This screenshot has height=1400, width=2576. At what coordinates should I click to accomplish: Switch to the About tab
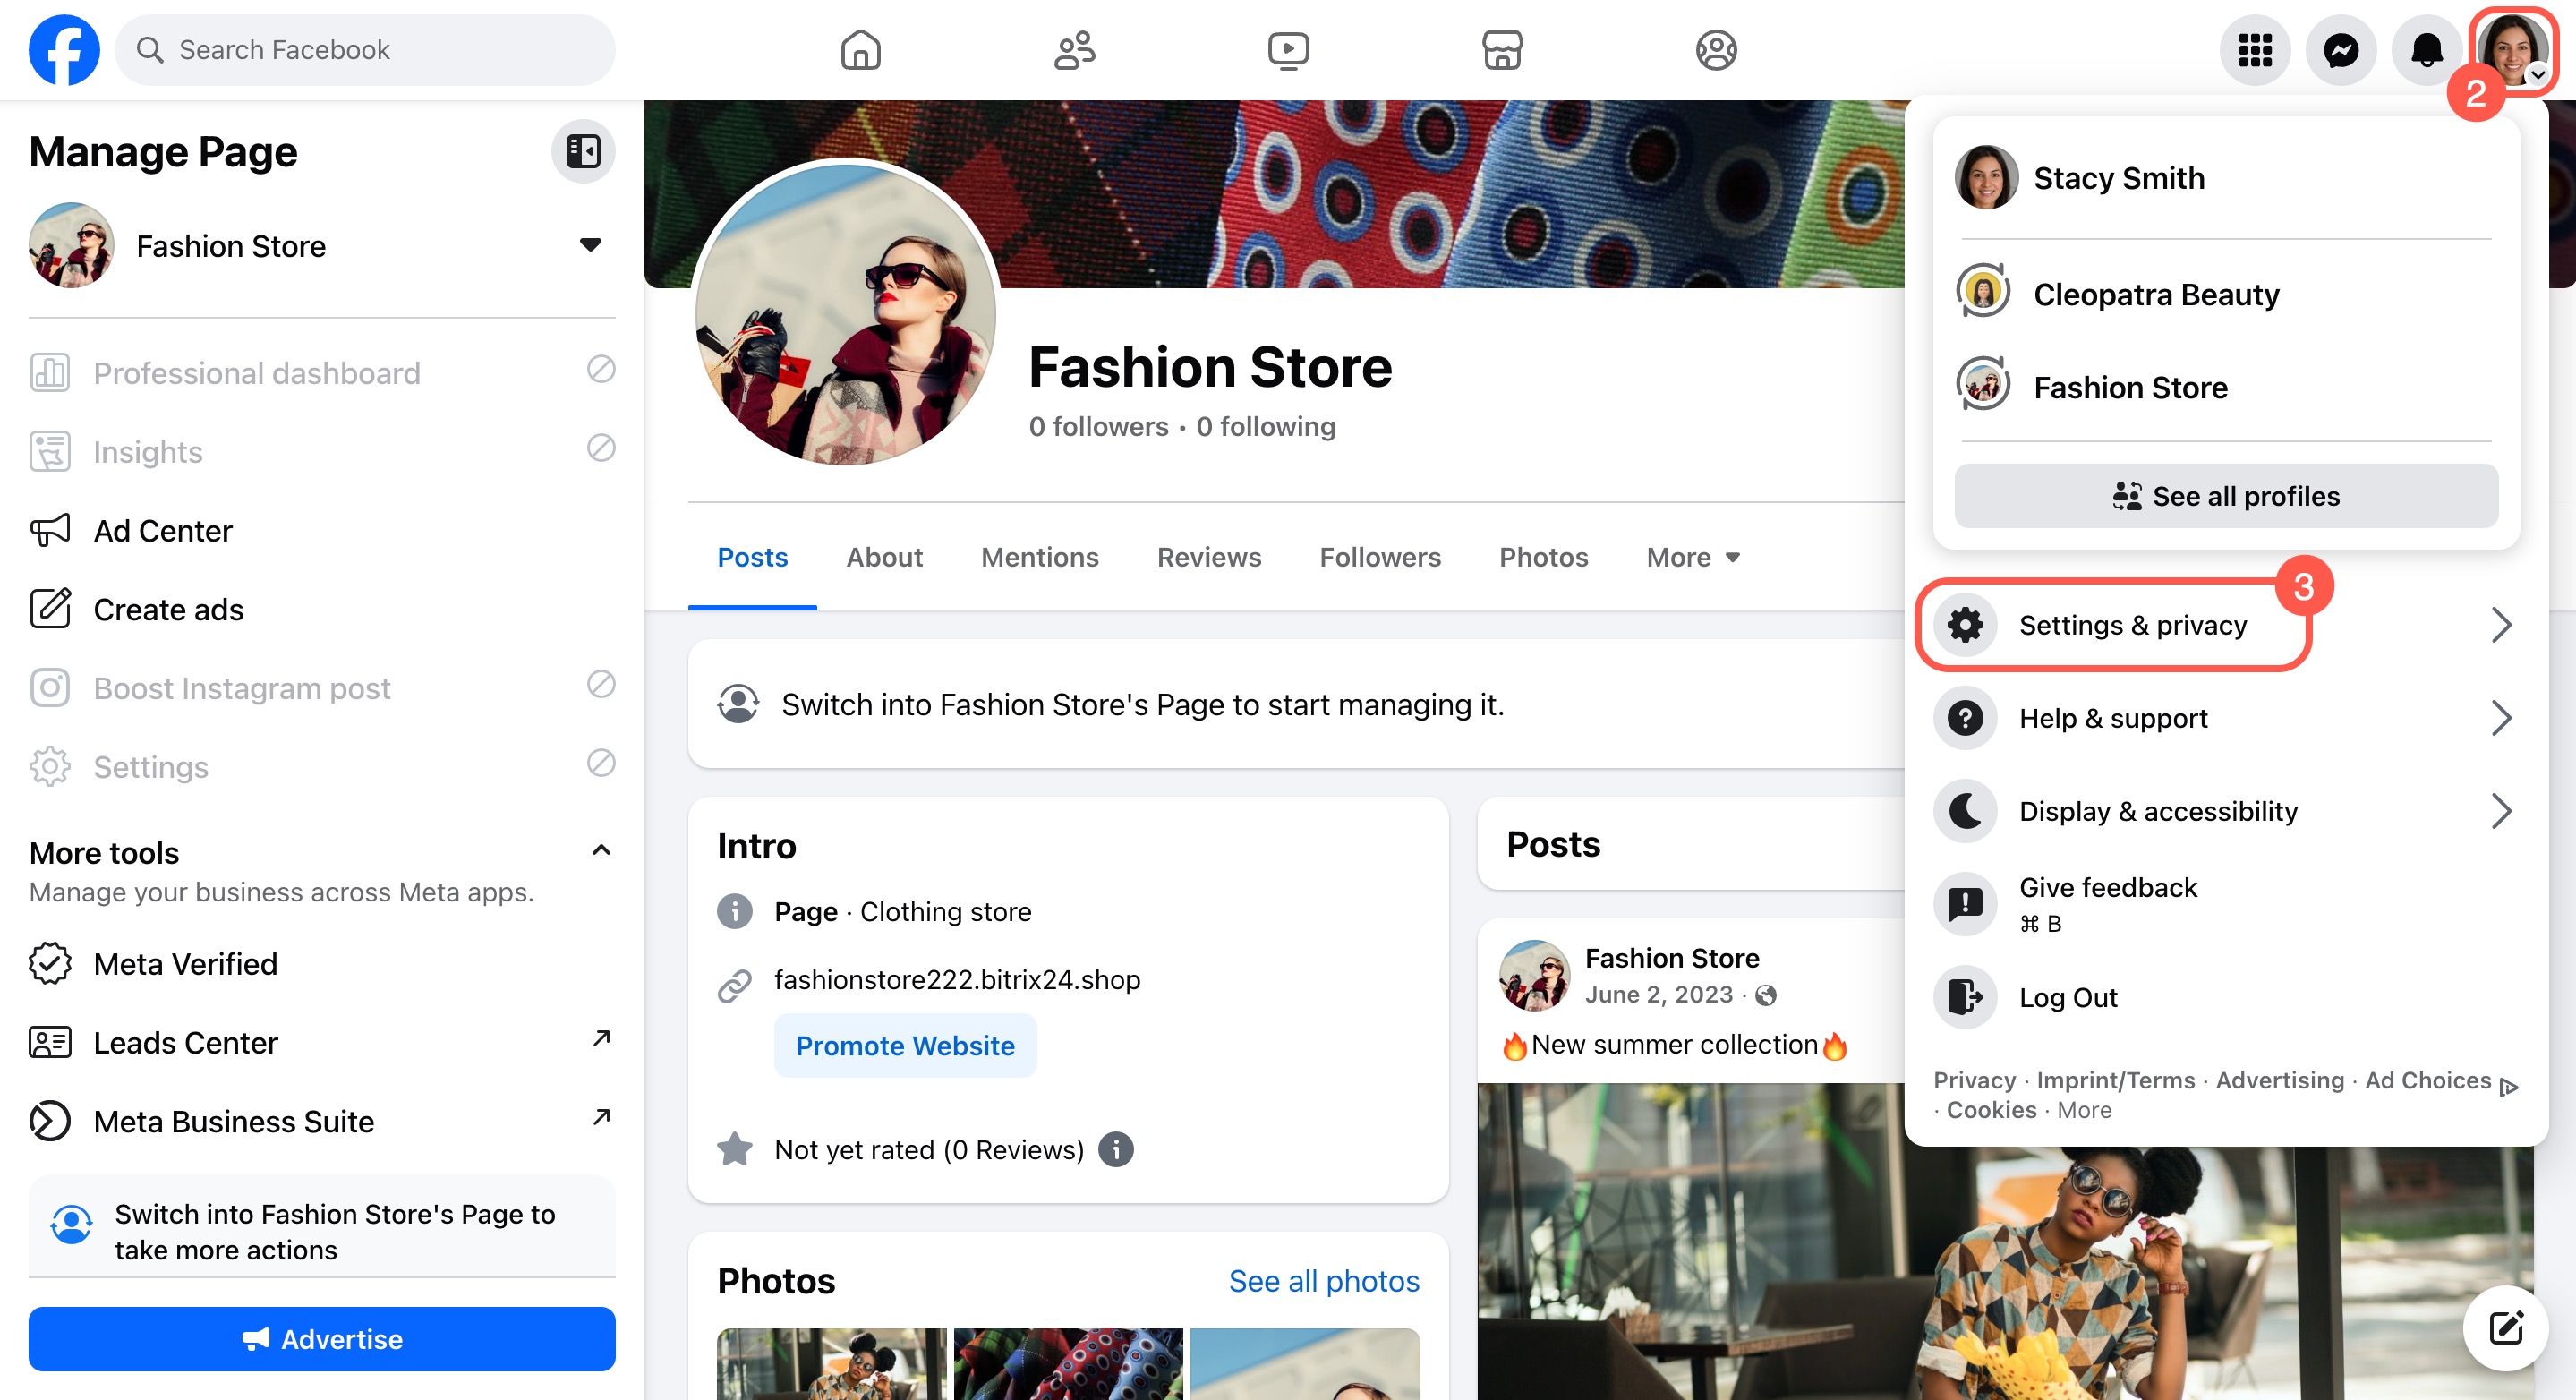tap(884, 557)
